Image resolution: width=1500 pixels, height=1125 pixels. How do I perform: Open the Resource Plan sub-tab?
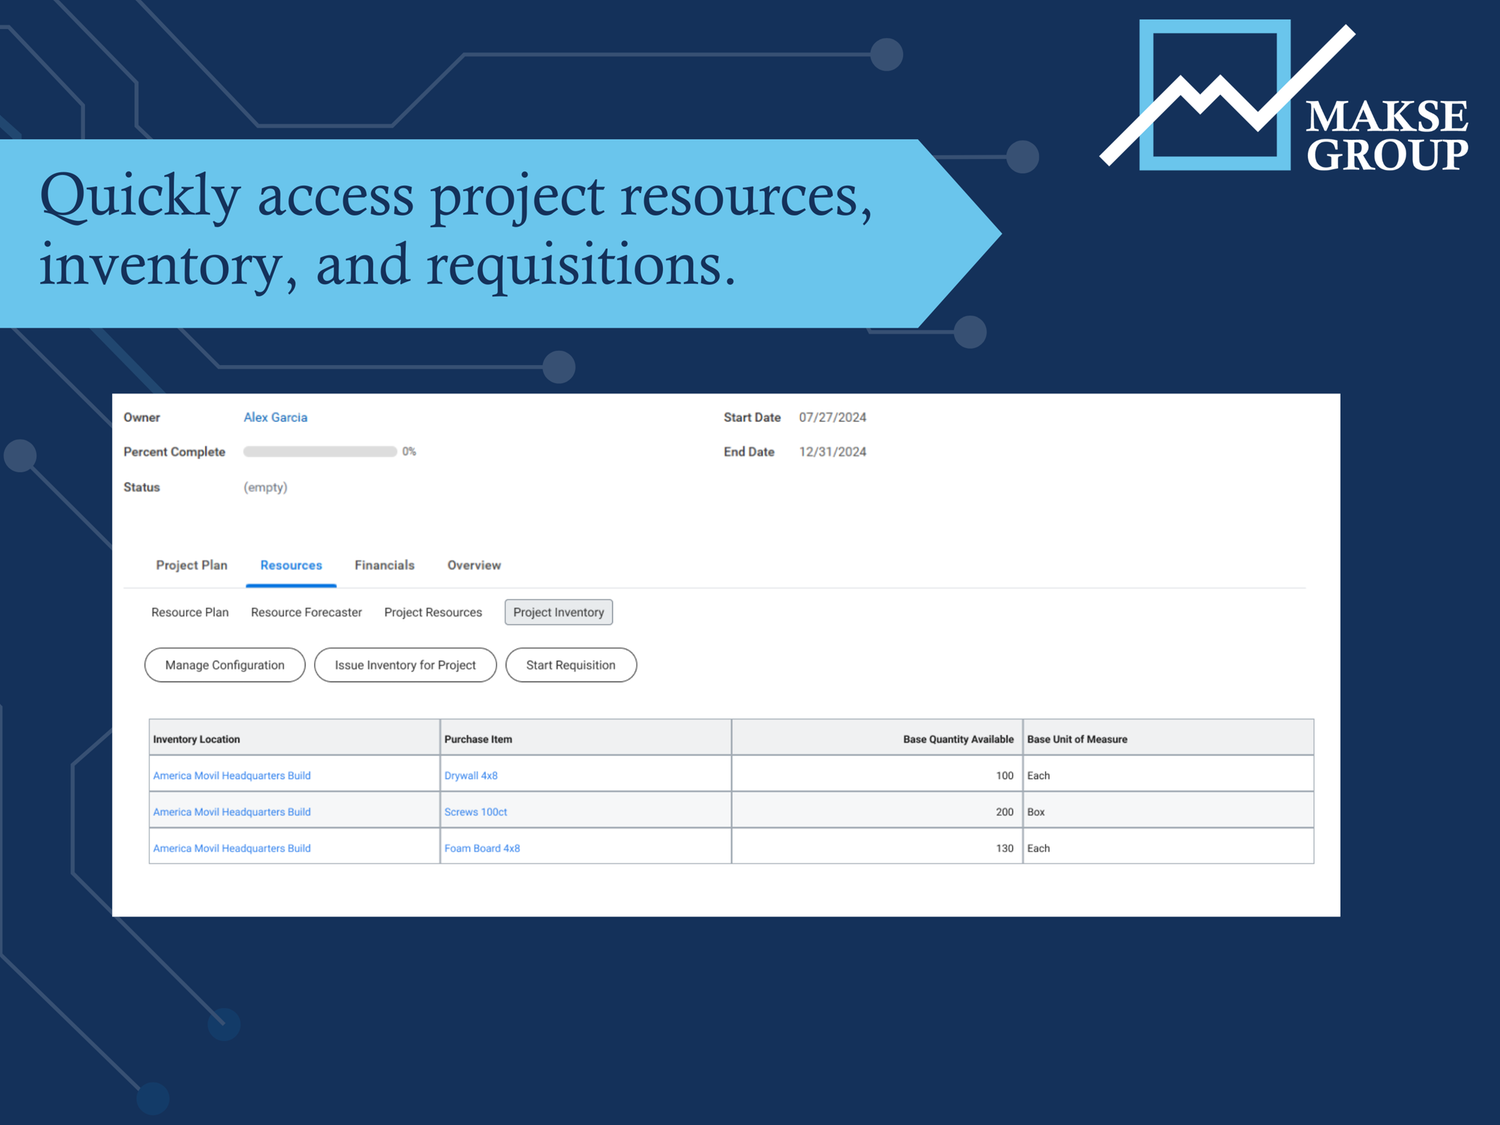[x=189, y=612]
